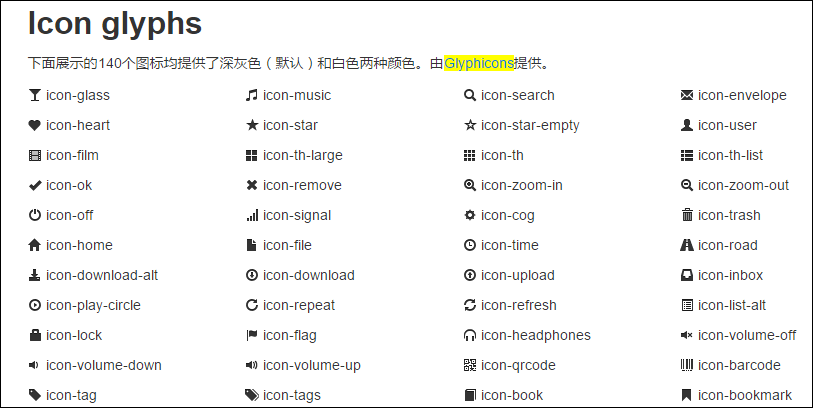The width and height of the screenshot is (813, 408).
Task: Click the envelope icon
Action: (x=687, y=95)
